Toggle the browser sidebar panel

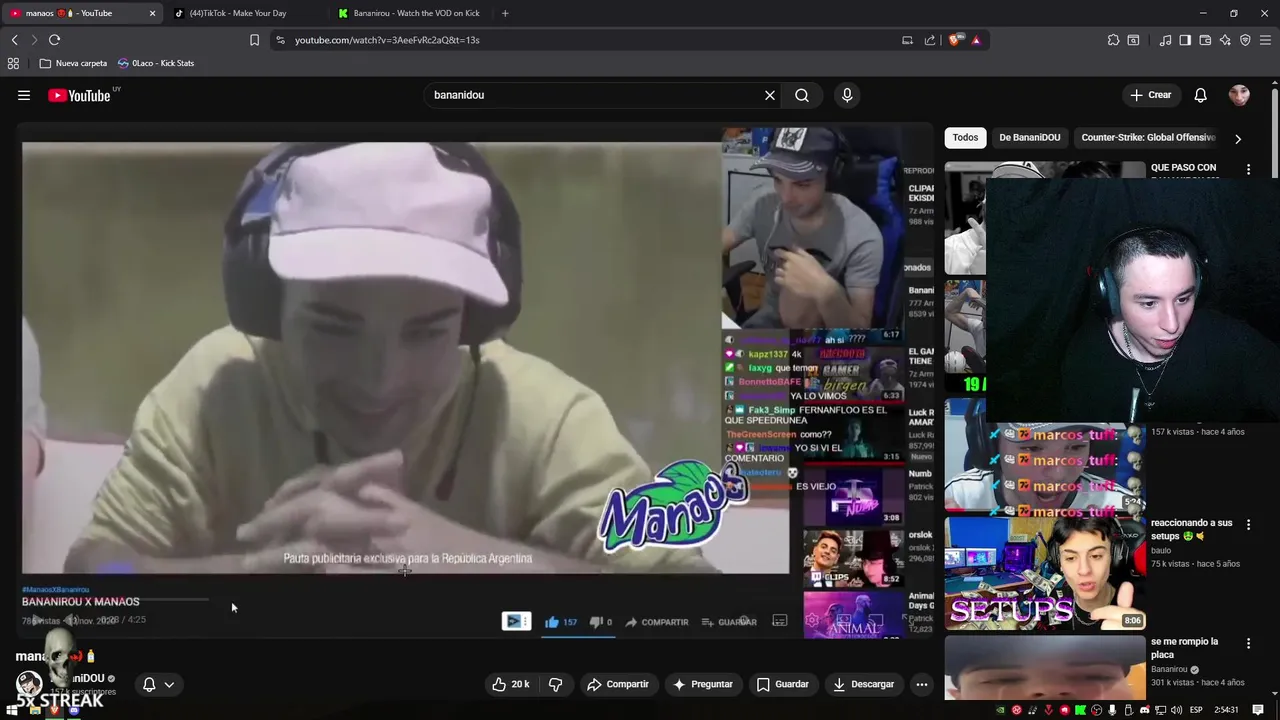1185,40
